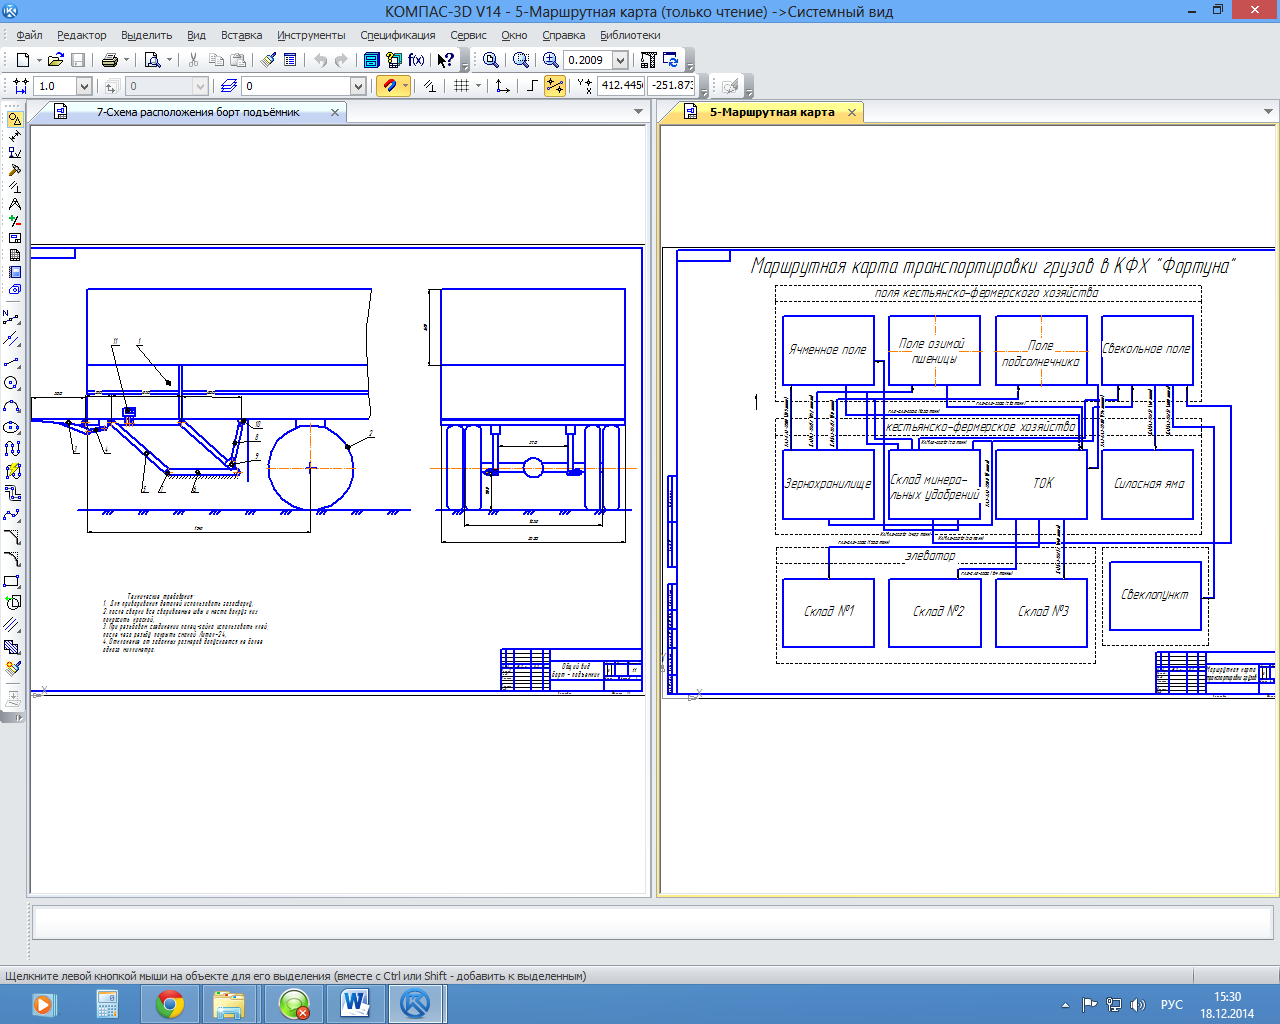Expand the New document arrow dropdown

(37, 60)
